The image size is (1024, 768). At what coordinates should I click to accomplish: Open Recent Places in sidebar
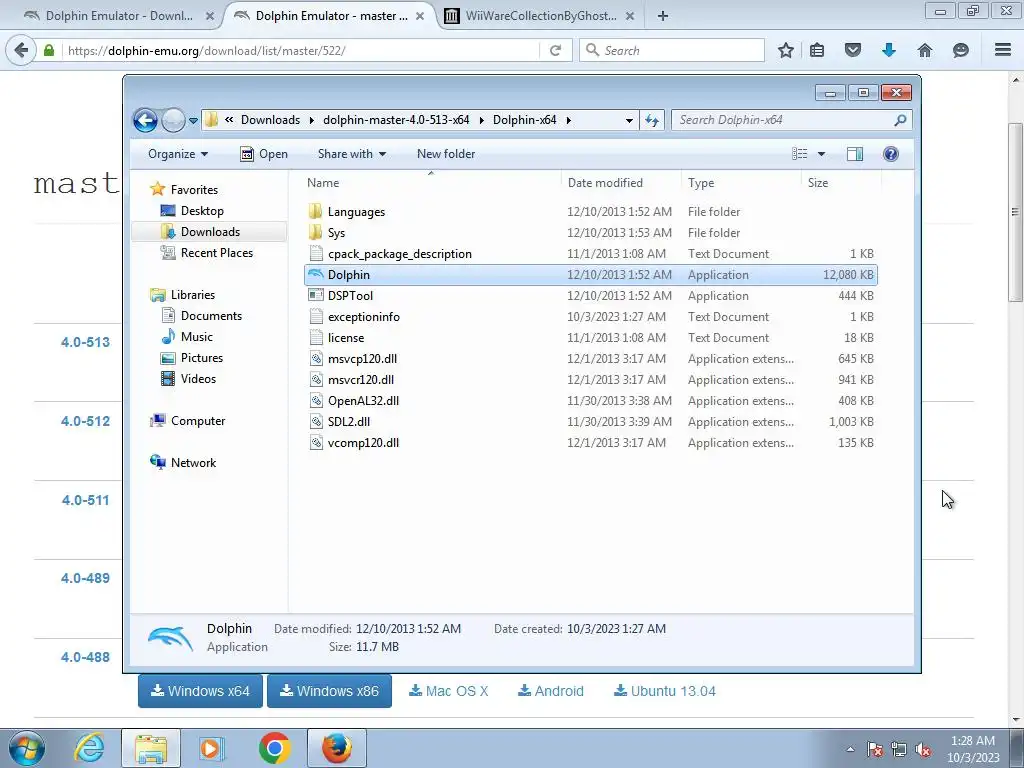[x=216, y=253]
